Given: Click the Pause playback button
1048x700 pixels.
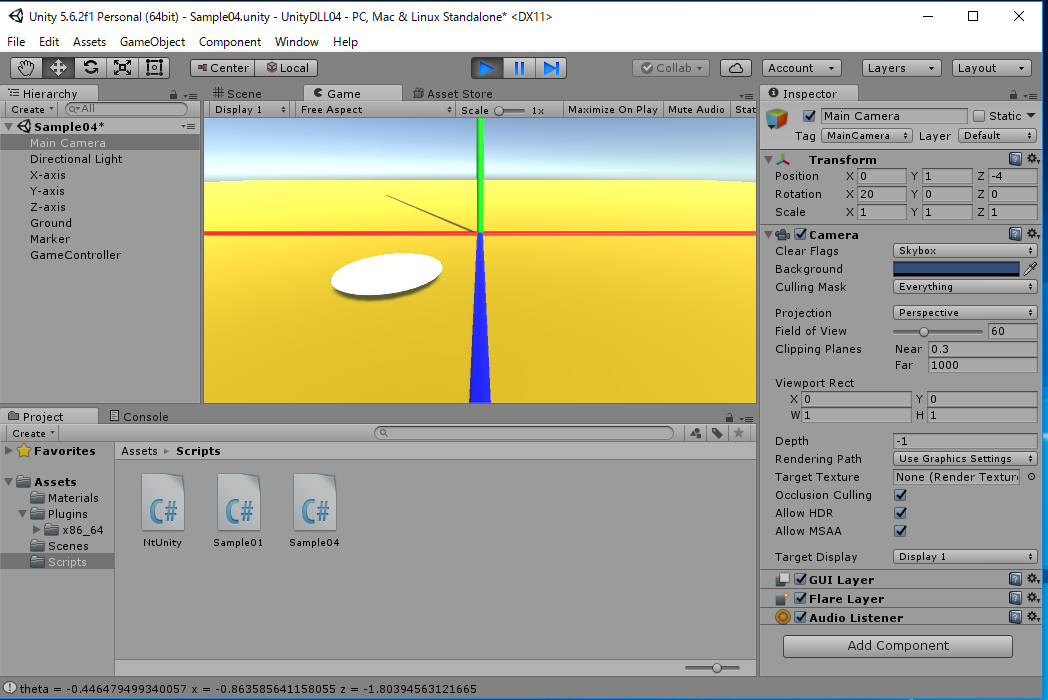Looking at the screenshot, I should pyautogui.click(x=519, y=68).
